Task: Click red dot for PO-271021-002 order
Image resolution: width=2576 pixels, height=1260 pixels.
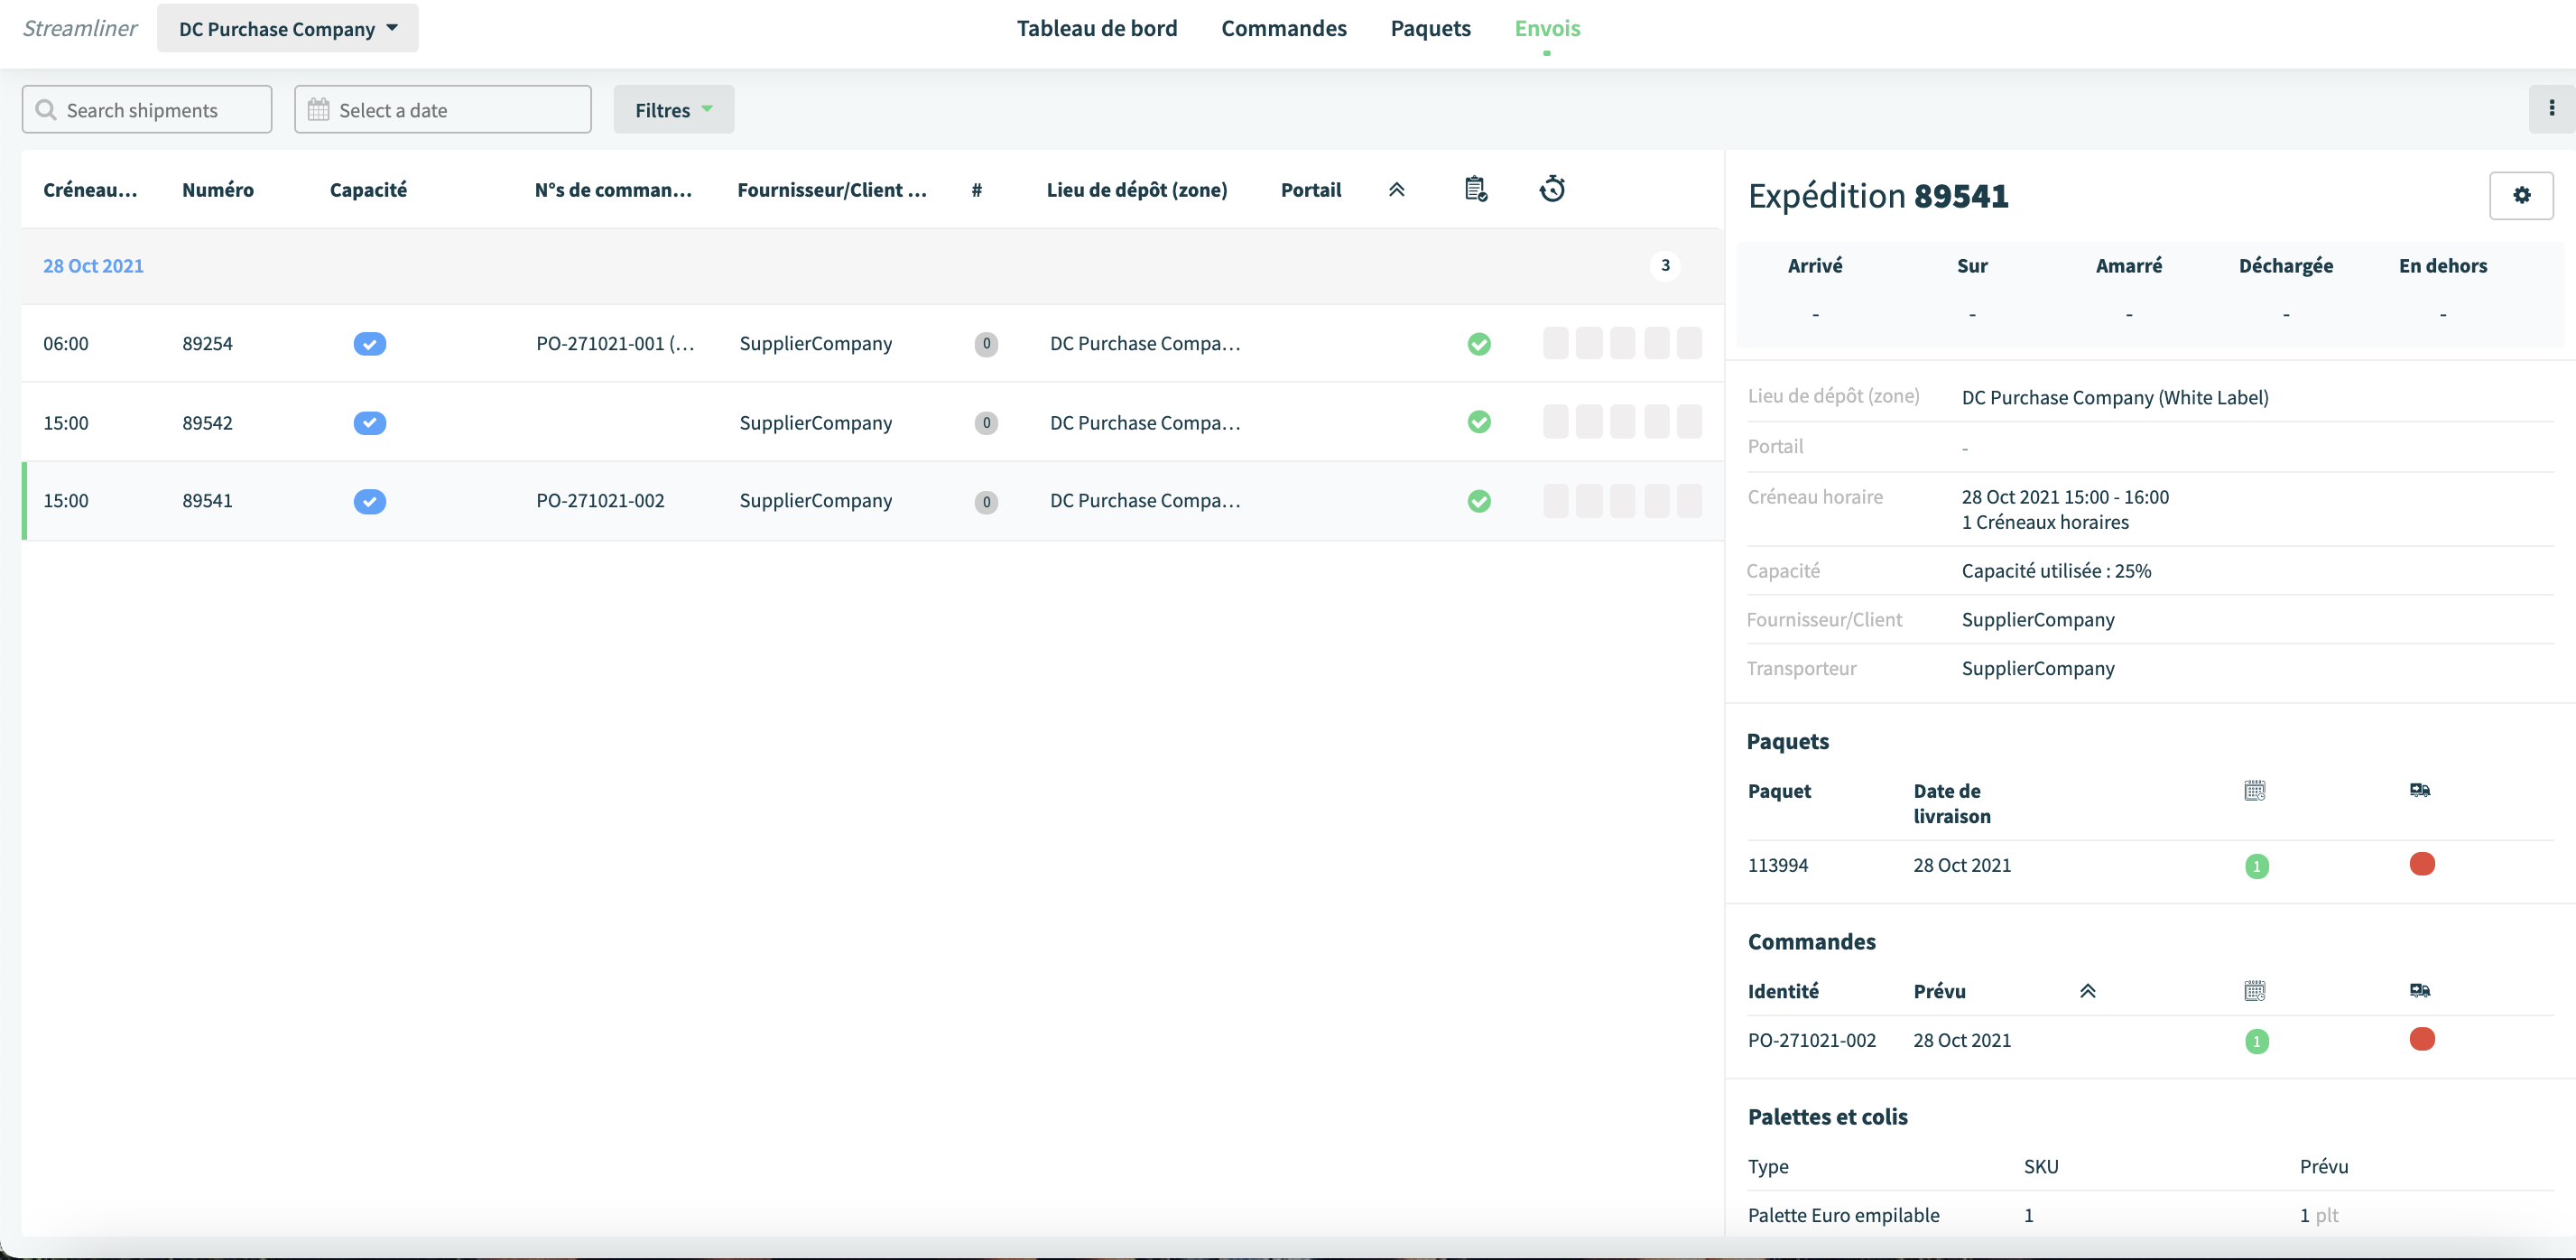Action: point(2422,1039)
